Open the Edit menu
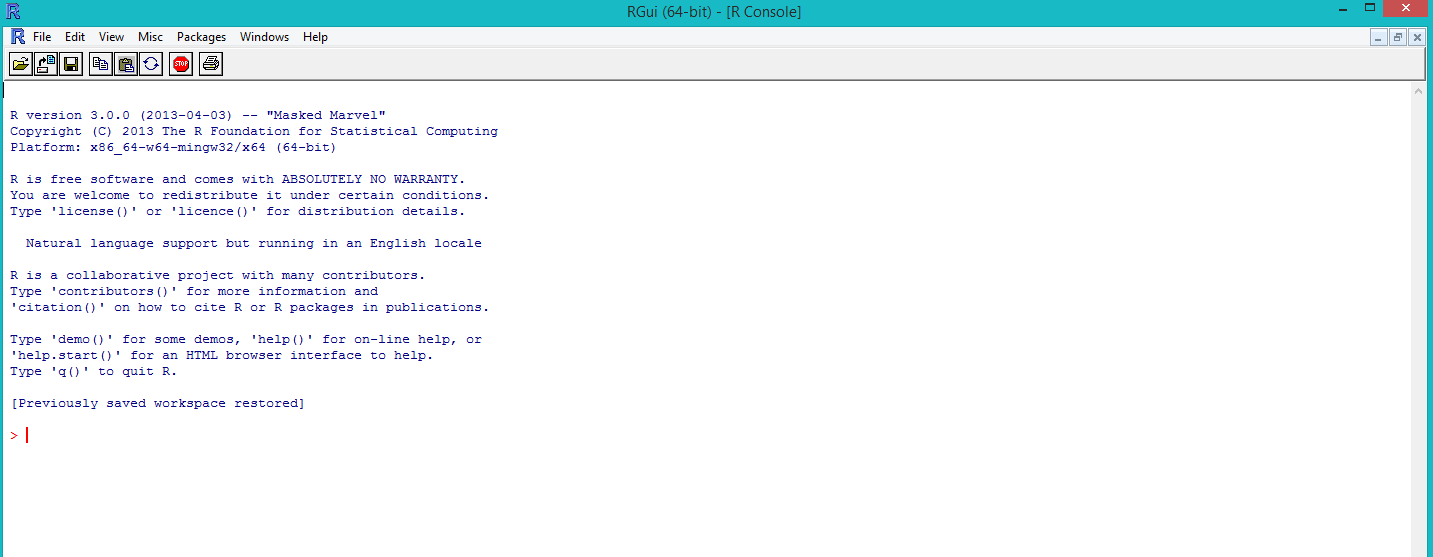 75,37
